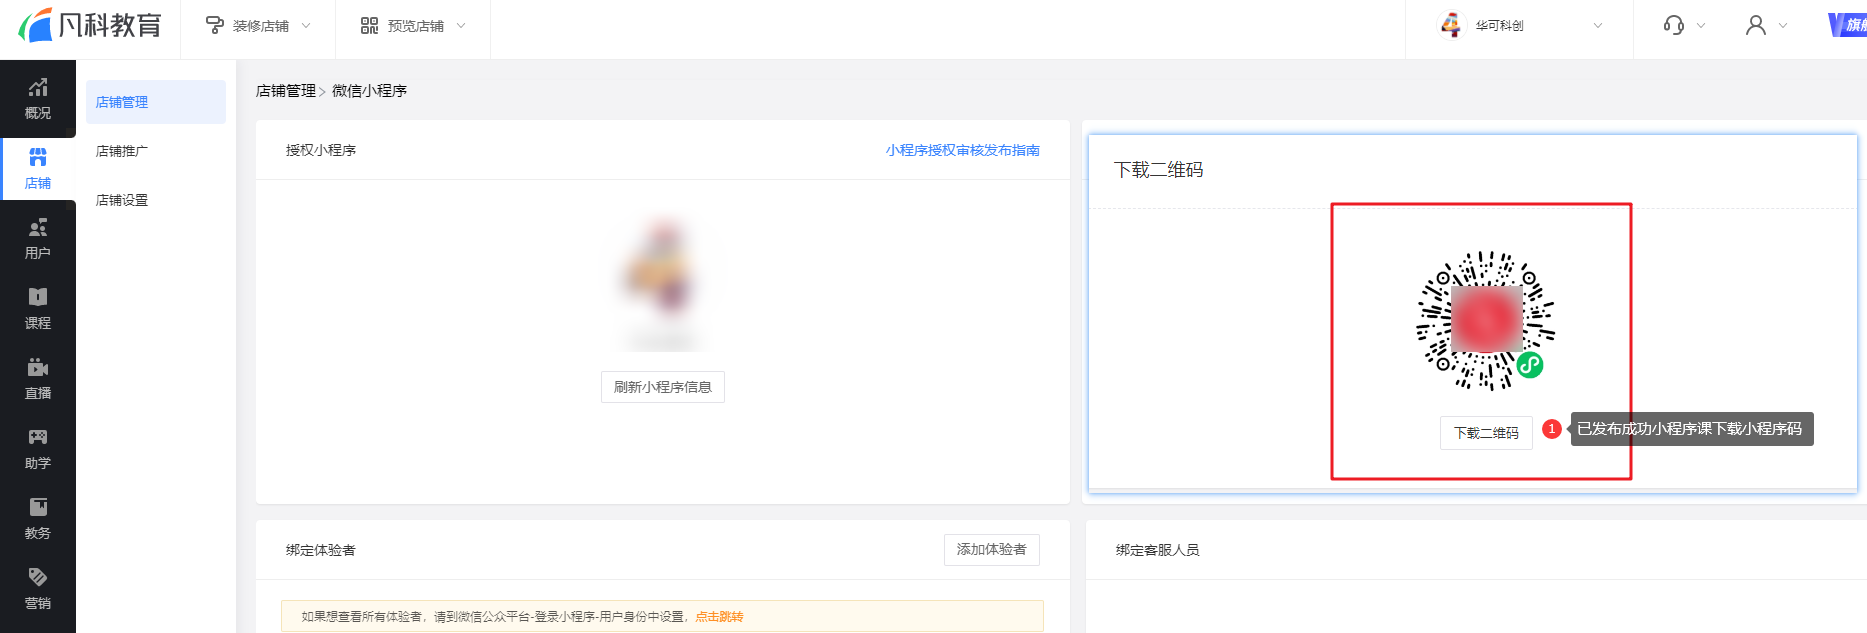Click the 店铺管理 breadcrumb link

point(286,91)
